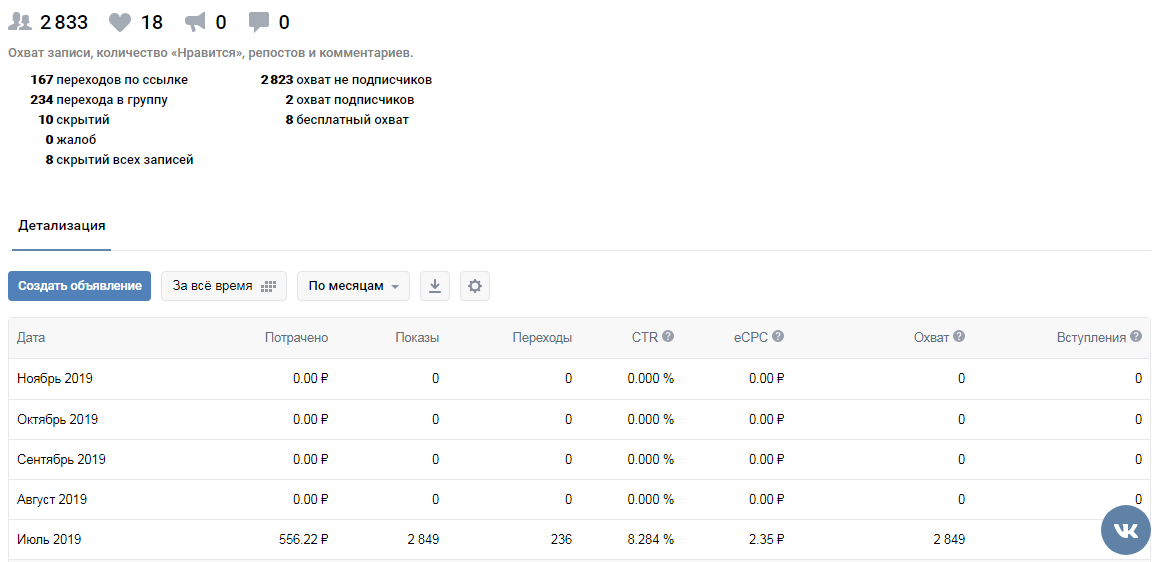Click the reach people icon beside 2 833
Image resolution: width=1161 pixels, height=562 pixels.
point(20,23)
